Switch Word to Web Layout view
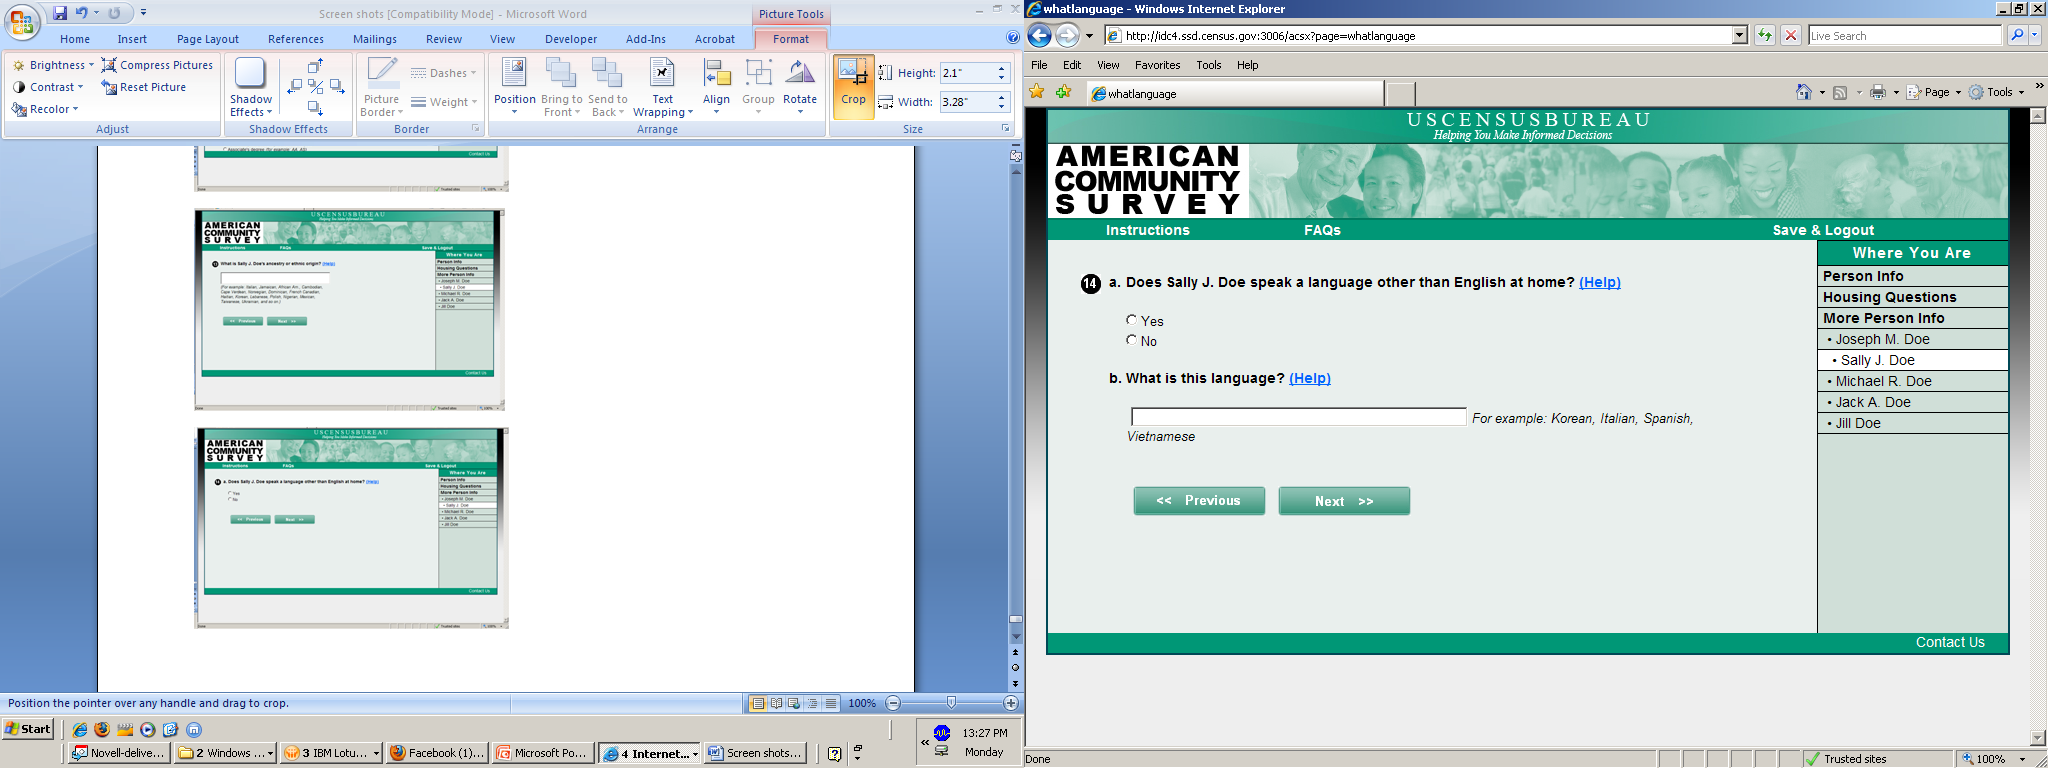The image size is (2048, 768). 794,703
